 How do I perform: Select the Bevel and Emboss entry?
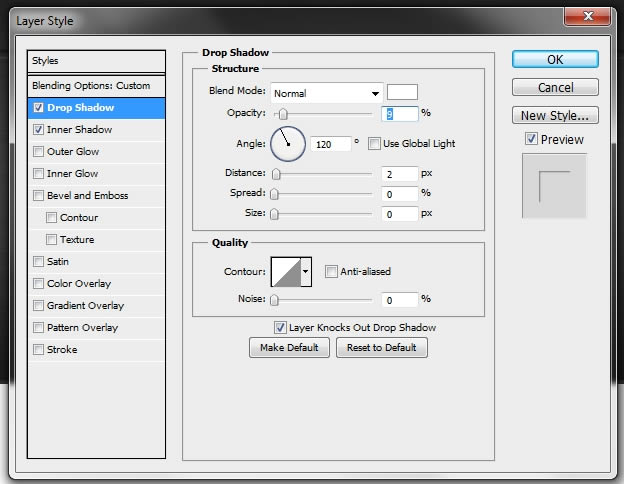click(96, 195)
